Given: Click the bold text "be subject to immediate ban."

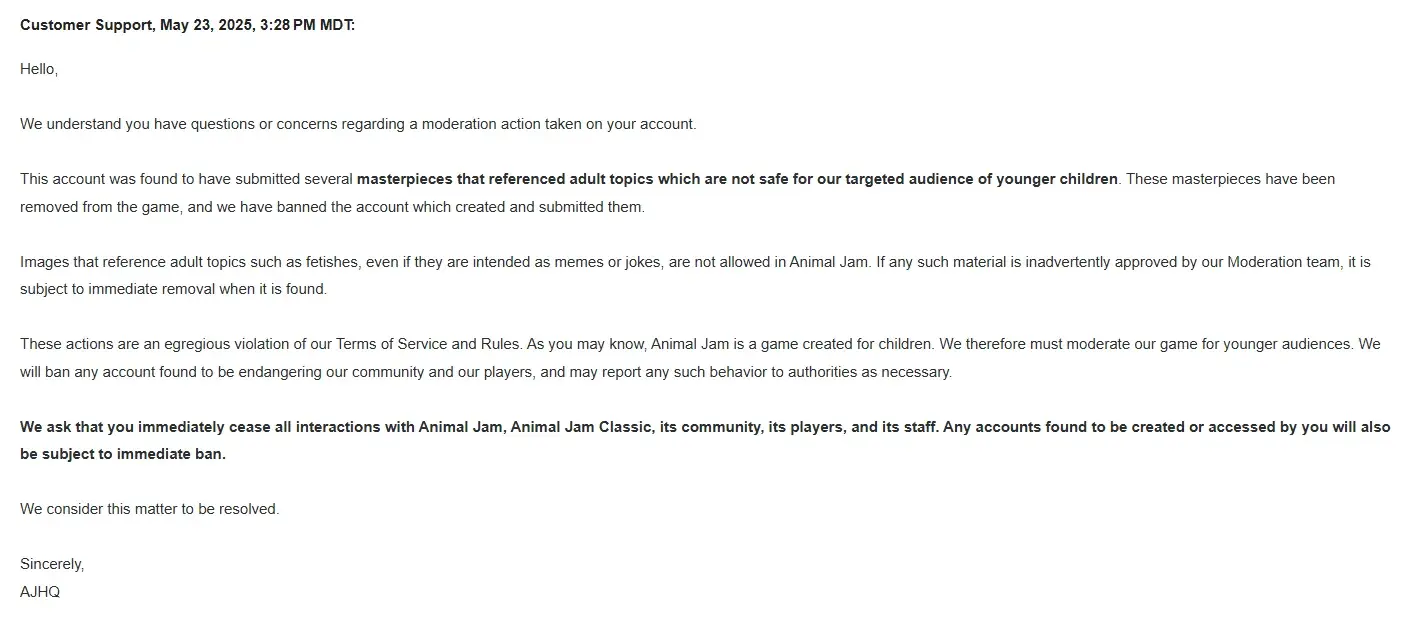Looking at the screenshot, I should (123, 454).
